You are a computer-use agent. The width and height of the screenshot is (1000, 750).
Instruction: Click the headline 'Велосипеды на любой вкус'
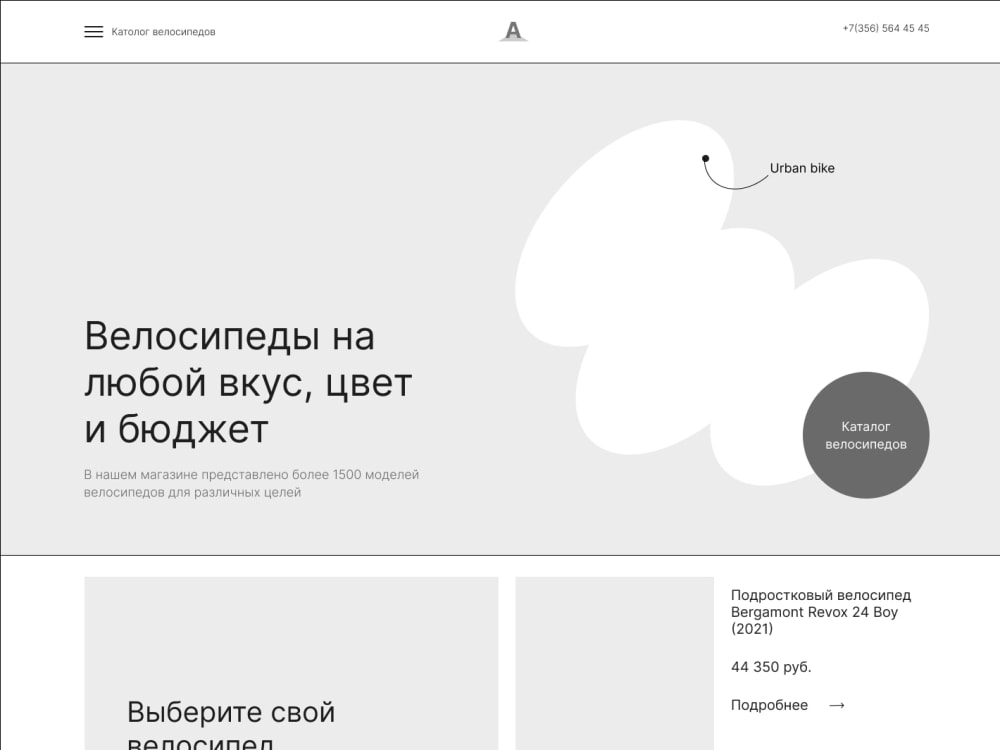click(248, 382)
